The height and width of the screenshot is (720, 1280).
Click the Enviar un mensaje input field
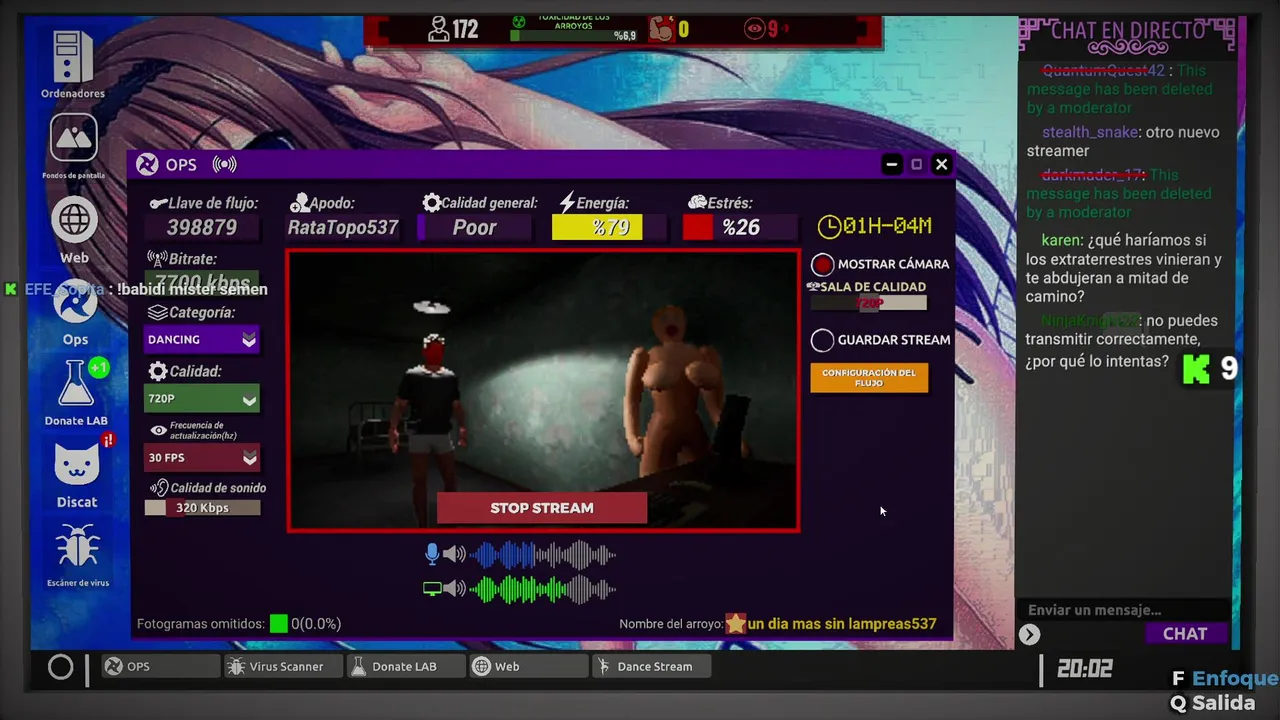(1123, 610)
